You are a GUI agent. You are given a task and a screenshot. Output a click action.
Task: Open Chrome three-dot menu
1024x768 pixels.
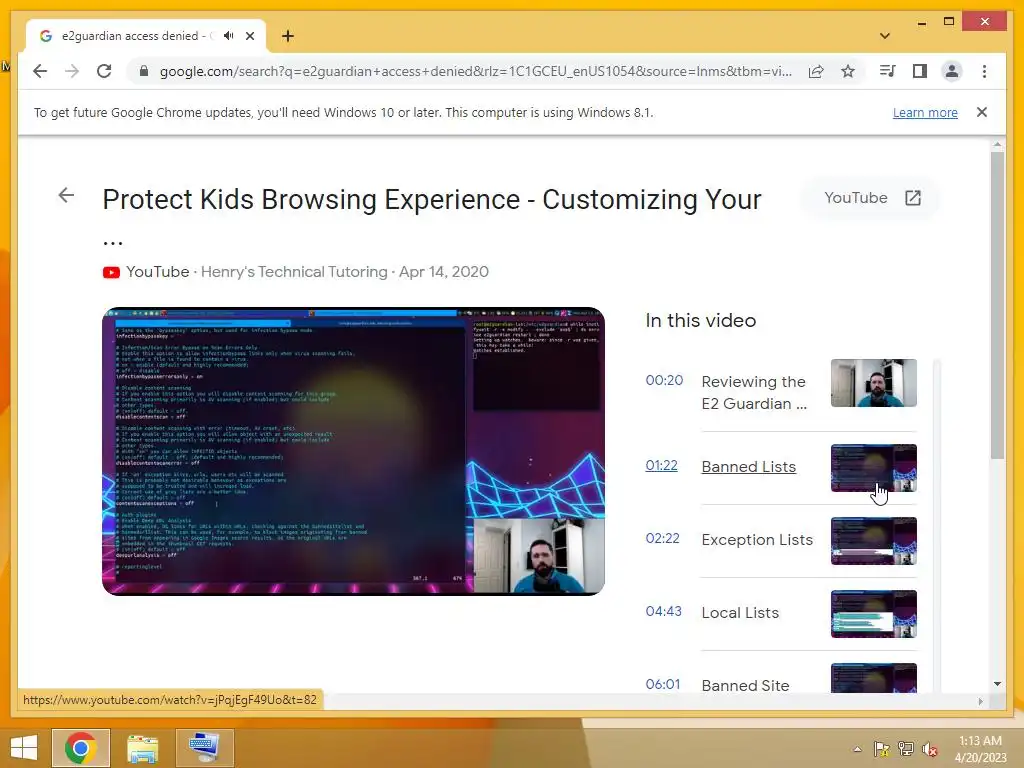tap(984, 71)
